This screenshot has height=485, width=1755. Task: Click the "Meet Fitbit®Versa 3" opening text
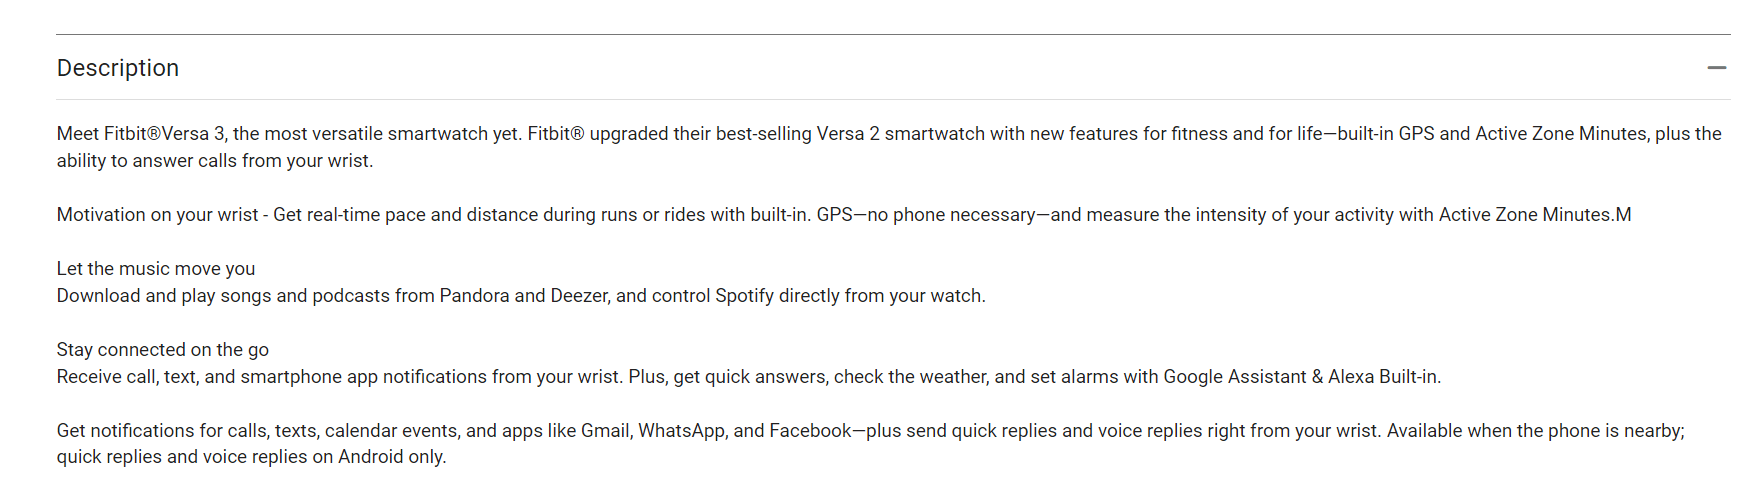(x=133, y=134)
